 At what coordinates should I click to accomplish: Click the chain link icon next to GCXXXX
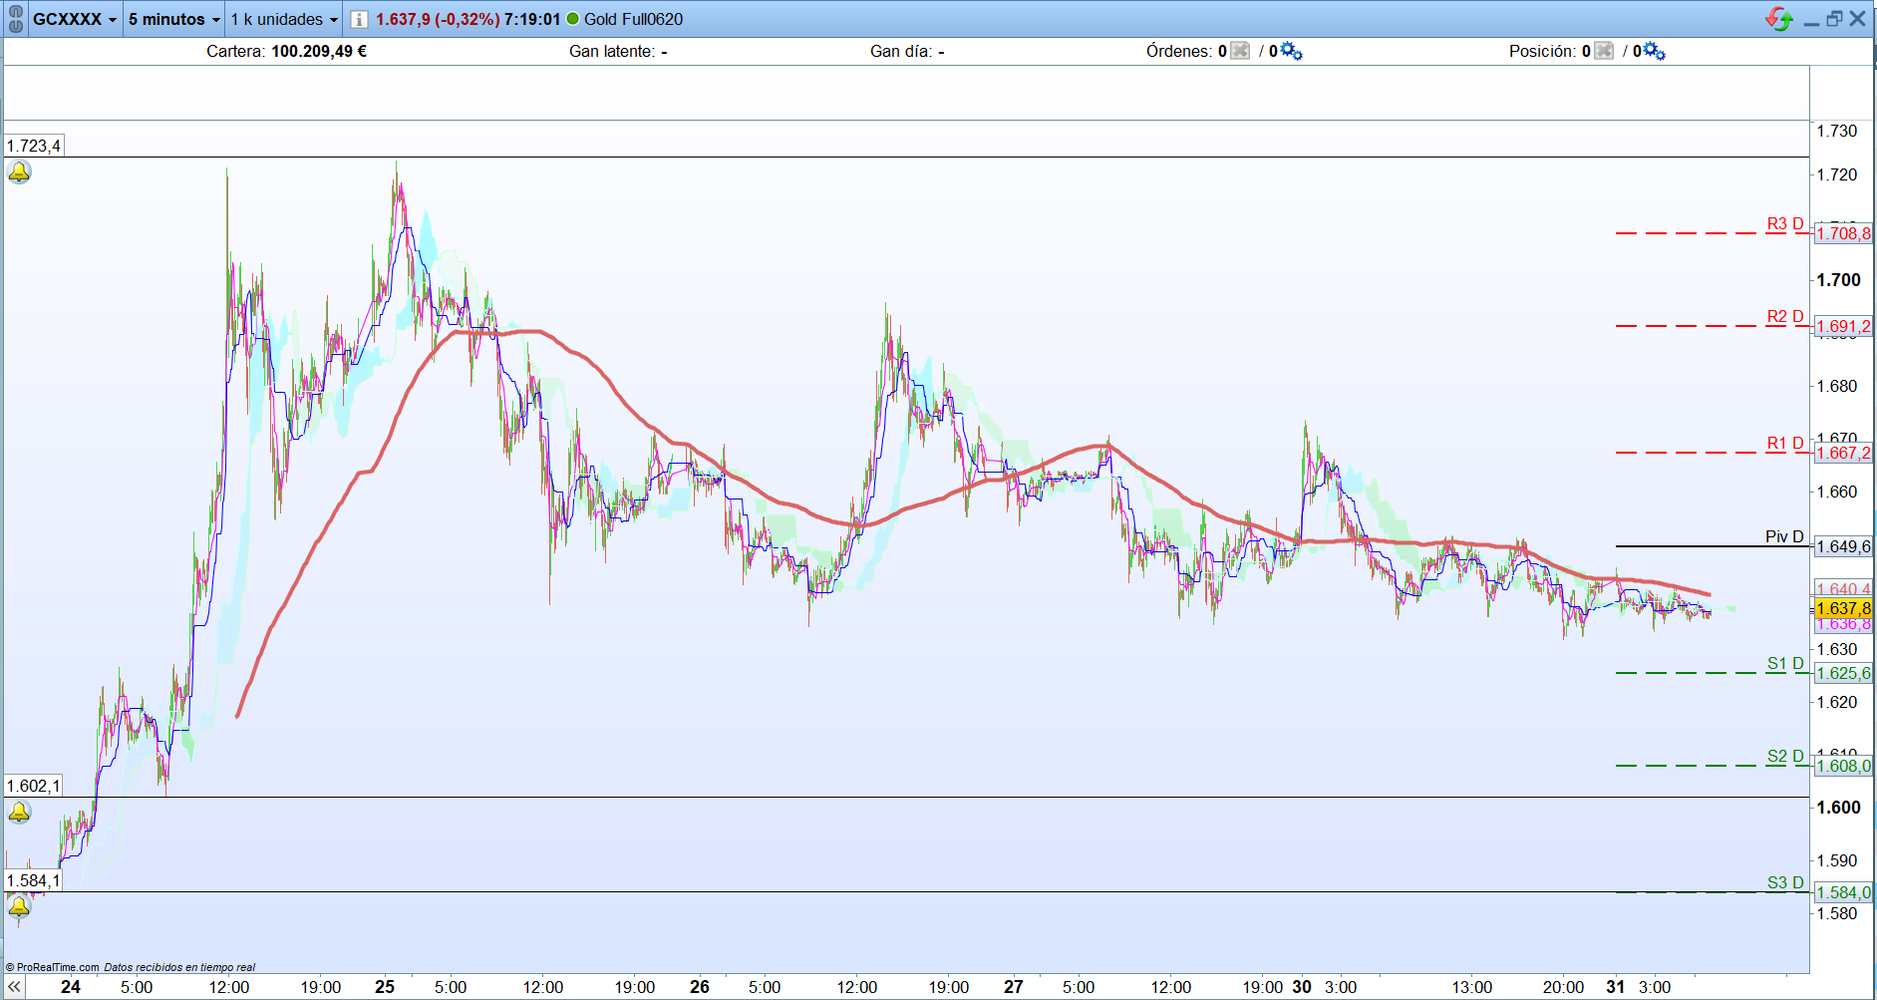pos(15,19)
